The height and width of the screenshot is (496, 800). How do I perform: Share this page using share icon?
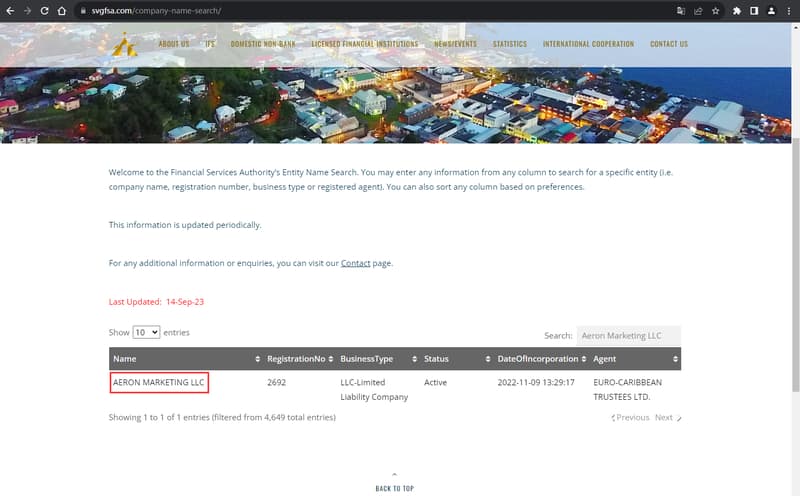698,11
